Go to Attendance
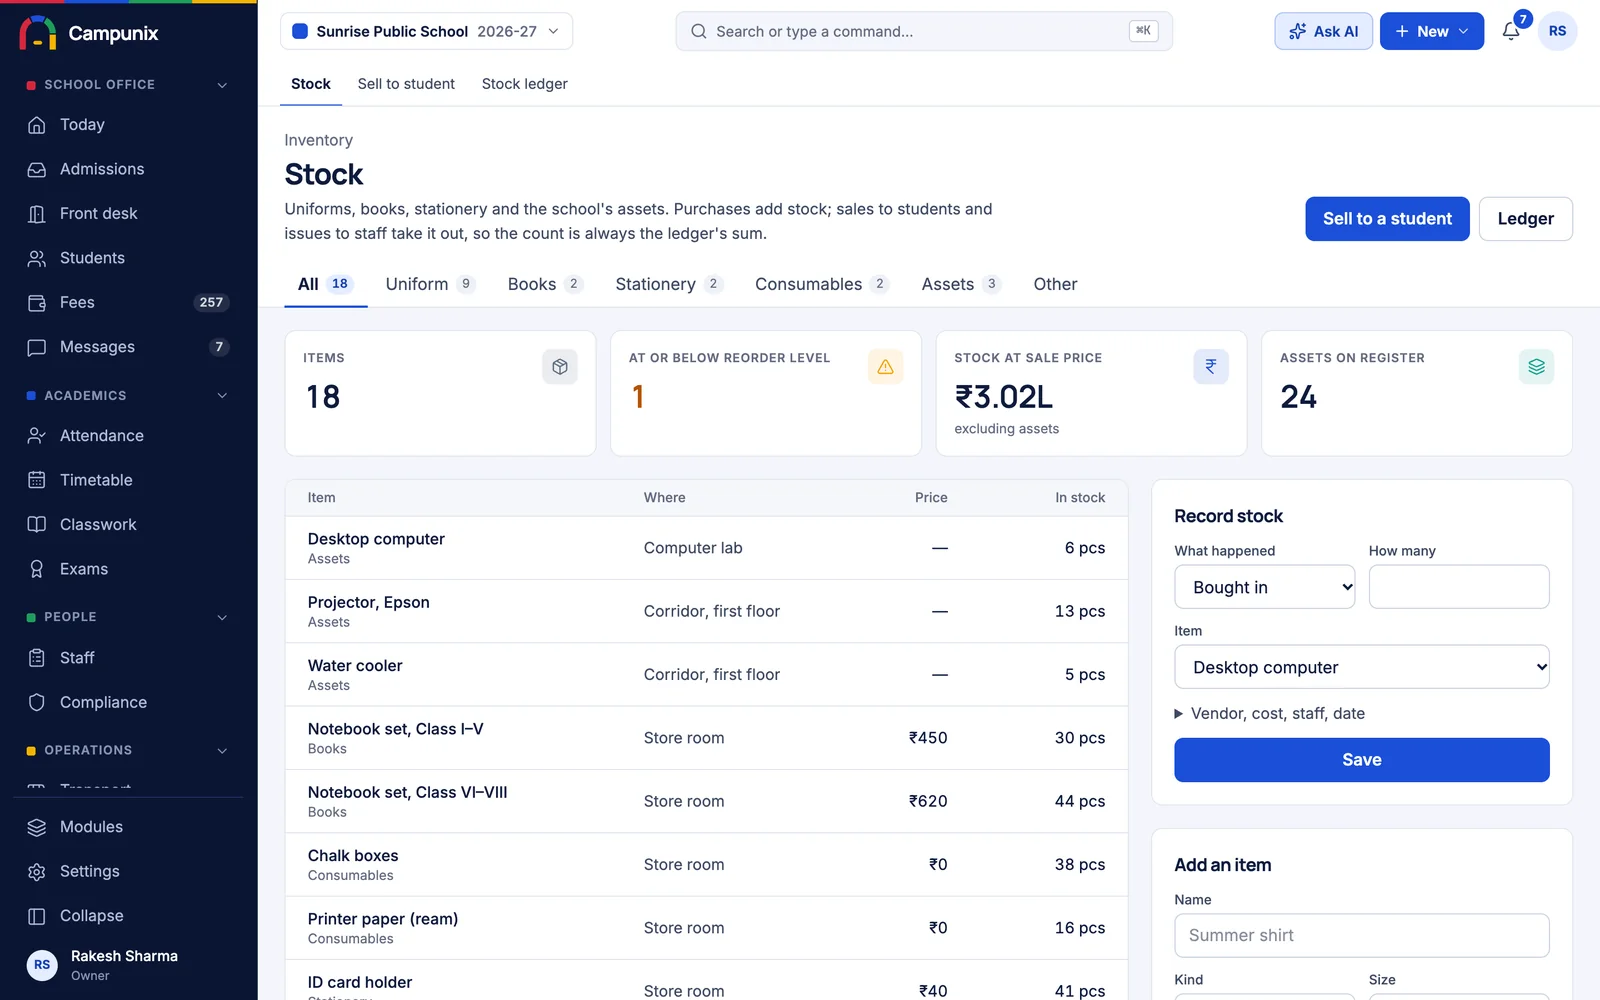 tap(128, 436)
